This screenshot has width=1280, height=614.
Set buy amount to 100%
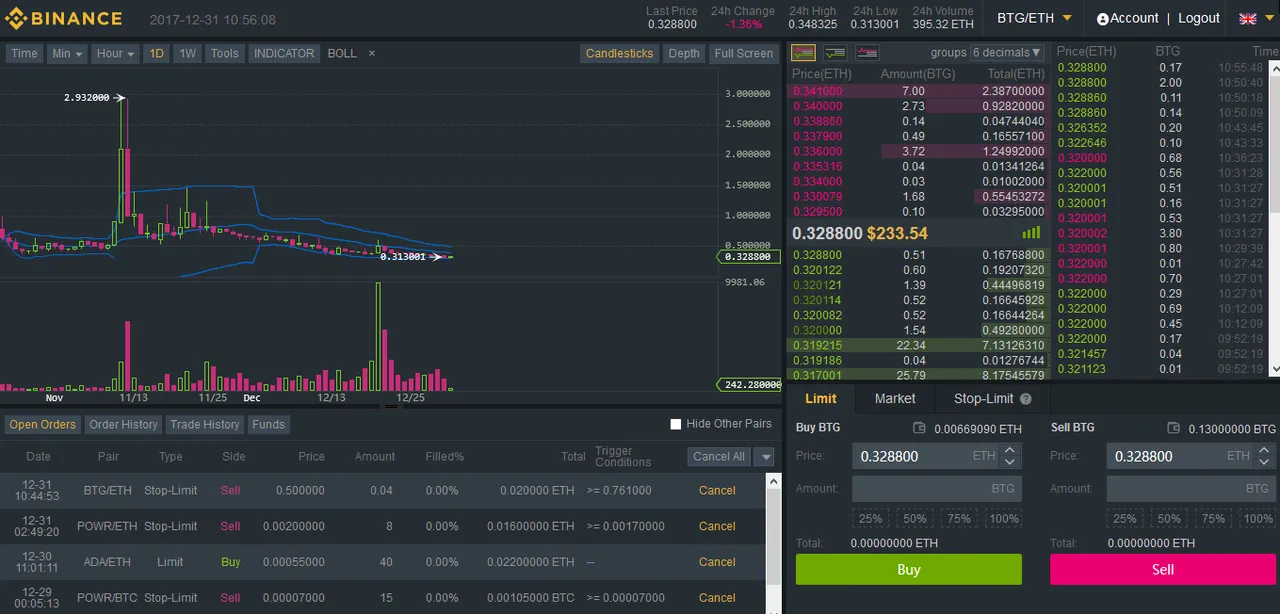1003,518
